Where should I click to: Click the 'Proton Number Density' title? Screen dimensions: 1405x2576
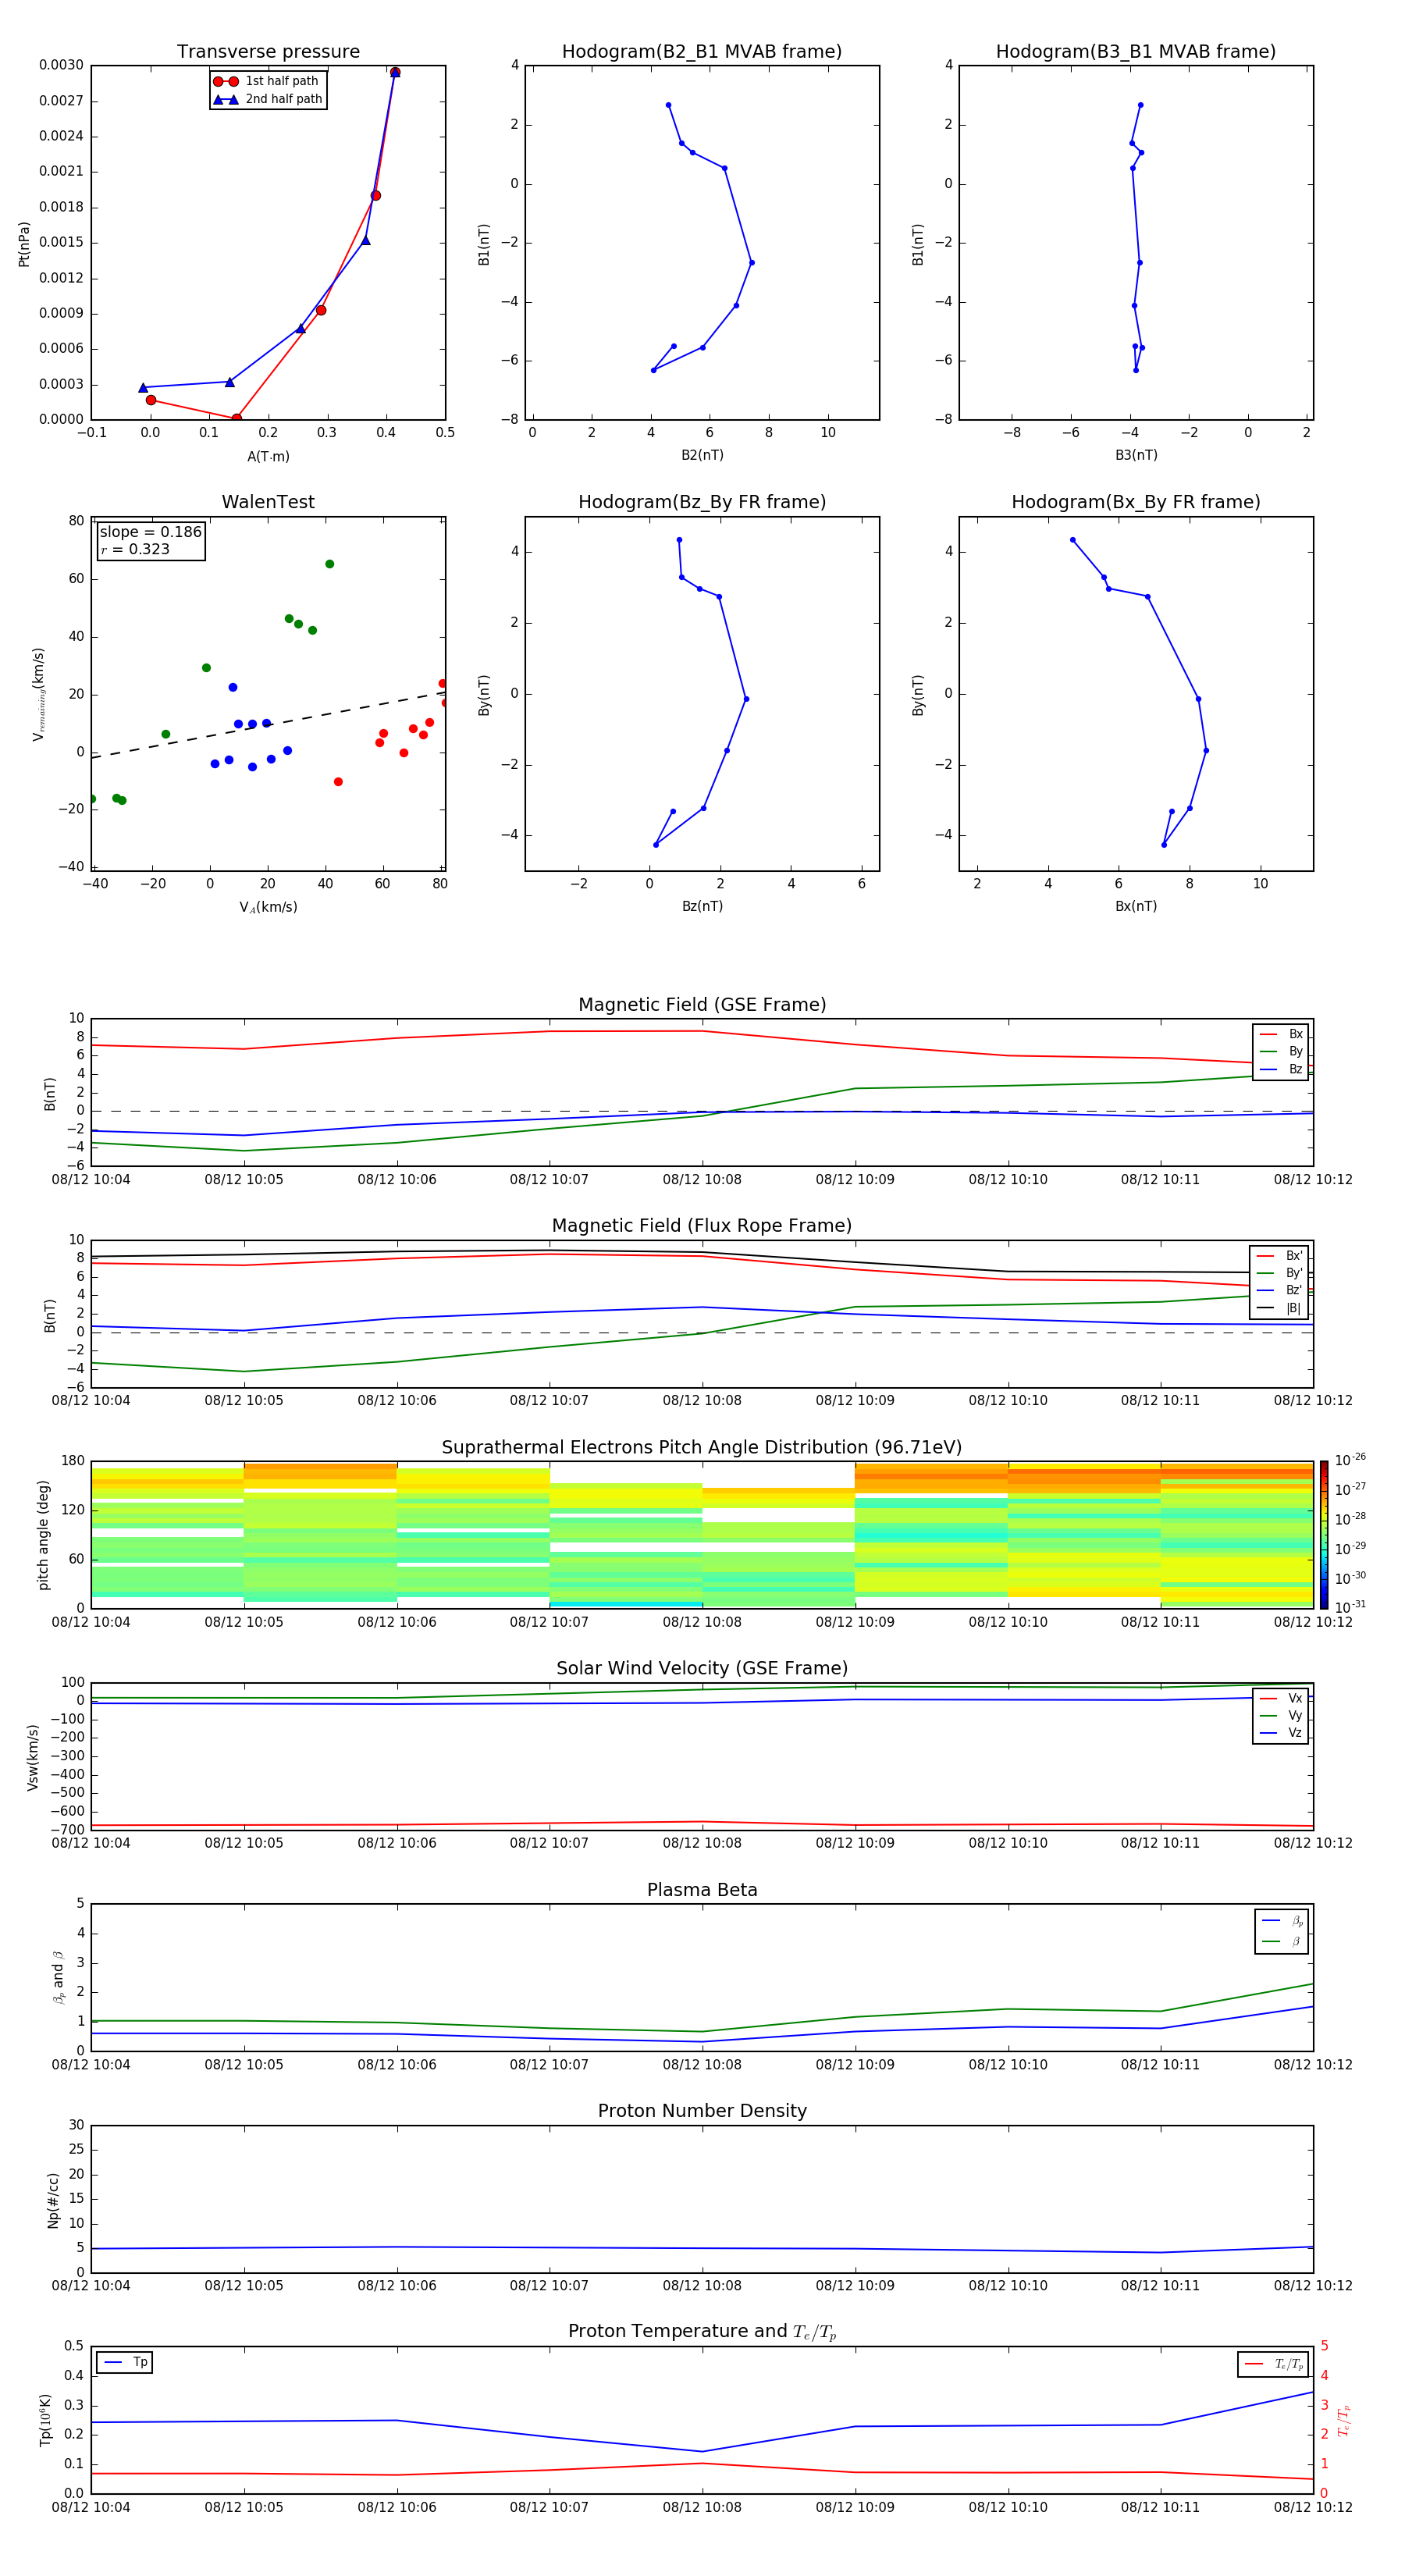click(702, 2111)
